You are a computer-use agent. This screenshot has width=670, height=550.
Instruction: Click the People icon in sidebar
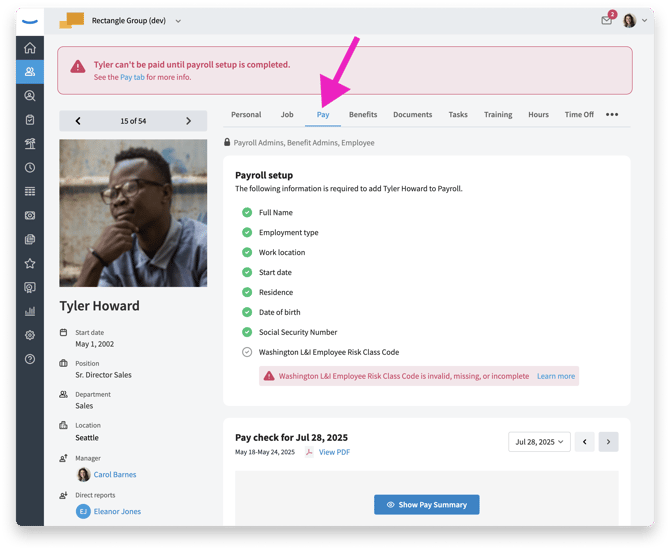(30, 72)
